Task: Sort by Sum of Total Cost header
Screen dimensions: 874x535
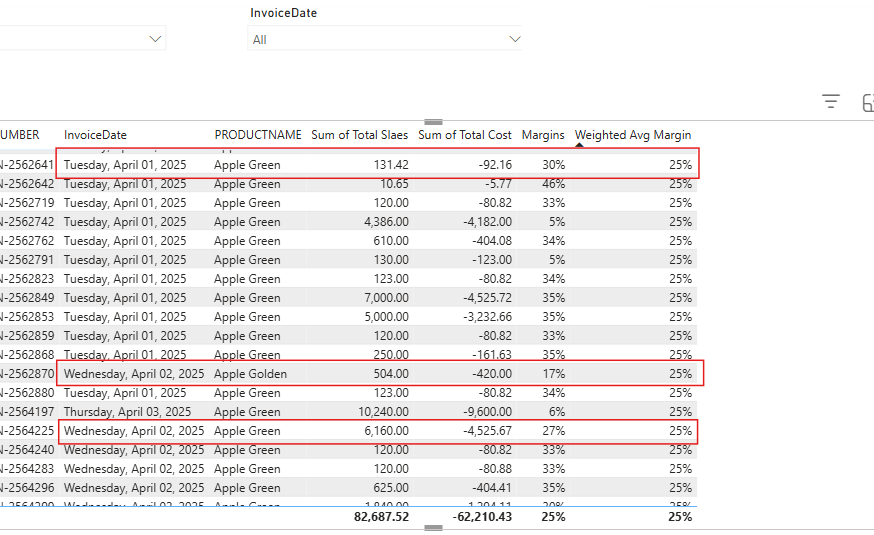Action: [x=465, y=135]
